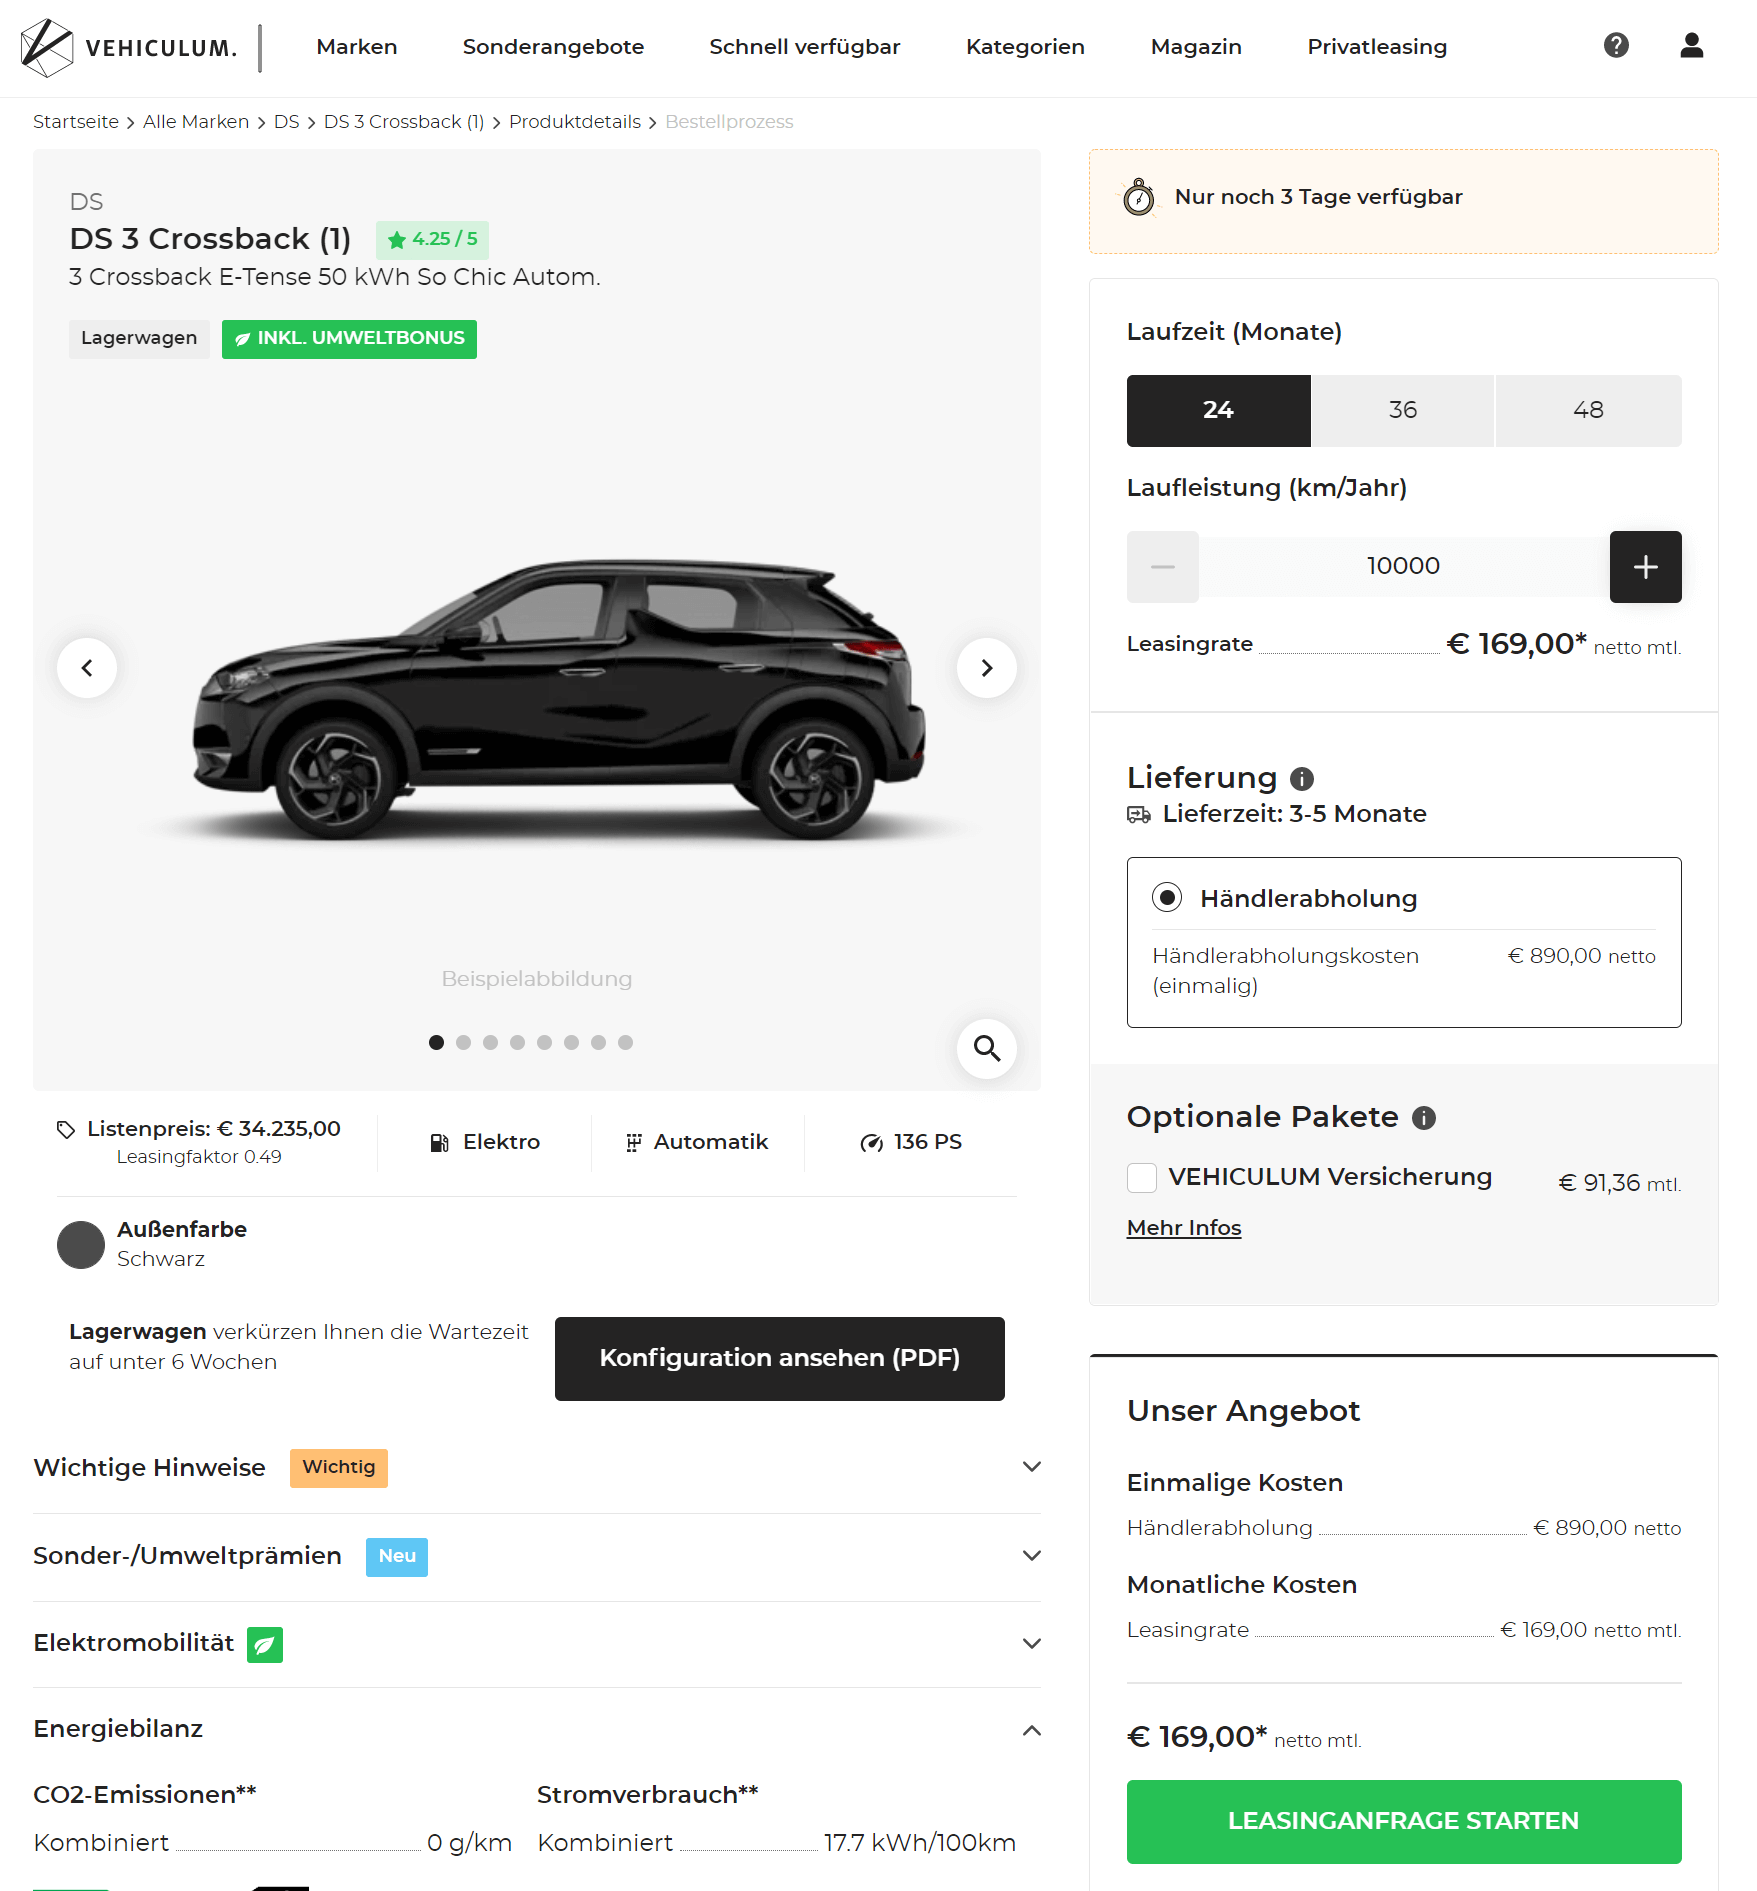The height and width of the screenshot is (1891, 1757).
Task: Select the Händlerabholung radio button
Action: tap(1166, 897)
